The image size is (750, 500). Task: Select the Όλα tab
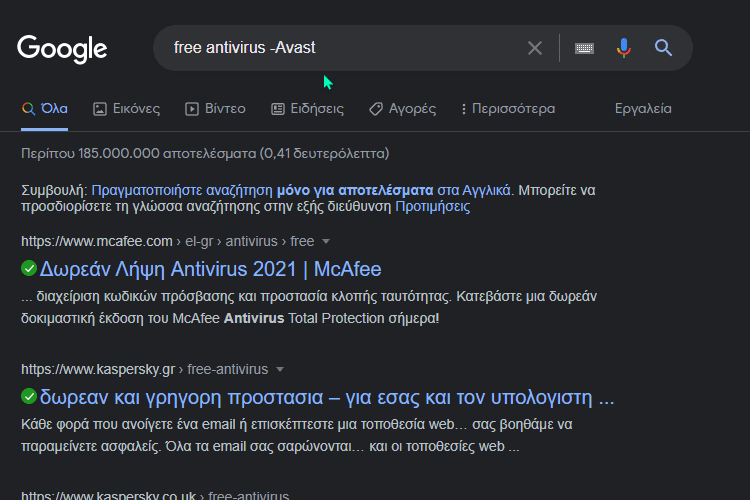coord(44,109)
